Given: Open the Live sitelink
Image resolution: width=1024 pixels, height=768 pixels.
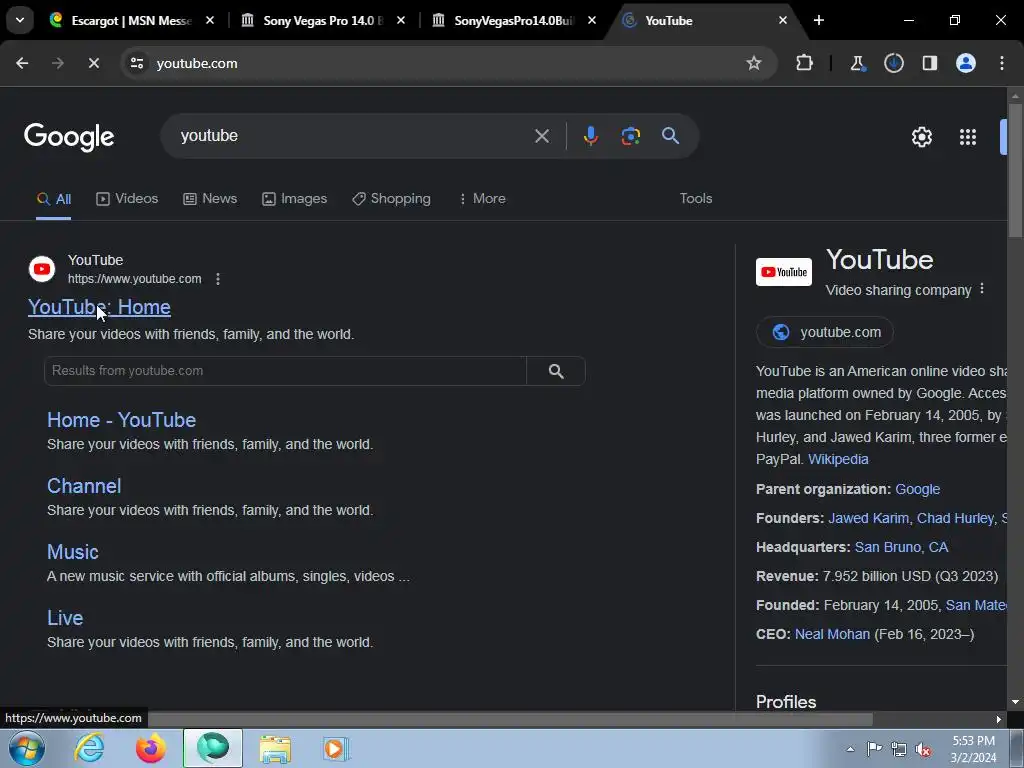Looking at the screenshot, I should (65, 618).
